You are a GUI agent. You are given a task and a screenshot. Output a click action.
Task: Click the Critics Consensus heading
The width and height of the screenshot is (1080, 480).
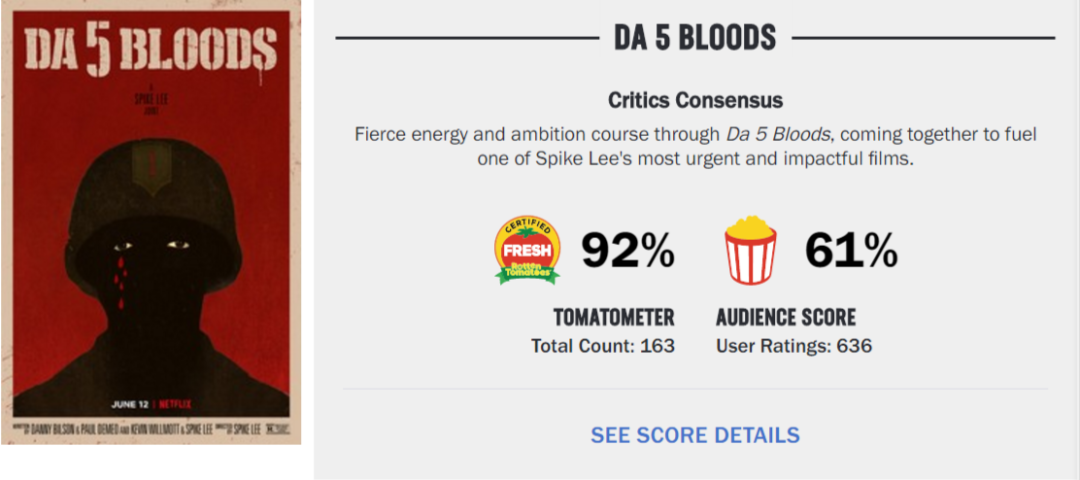[695, 101]
